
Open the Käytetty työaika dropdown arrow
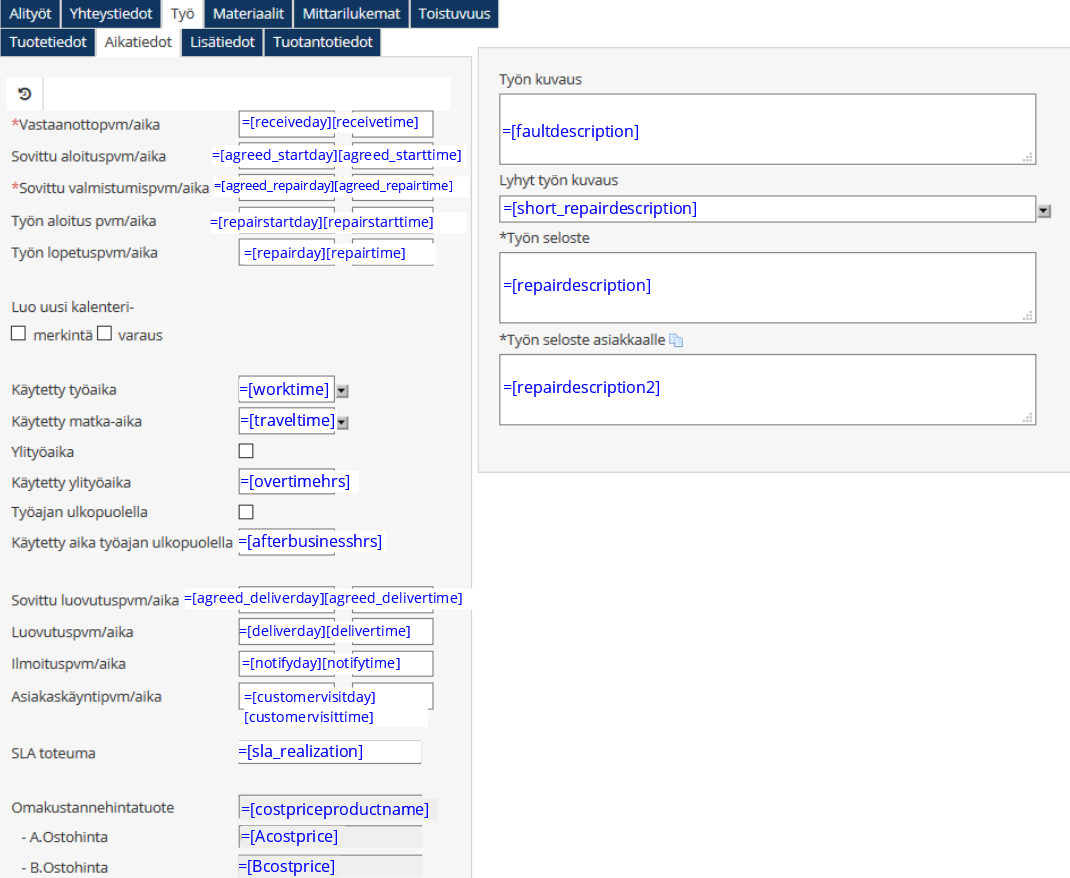click(342, 391)
